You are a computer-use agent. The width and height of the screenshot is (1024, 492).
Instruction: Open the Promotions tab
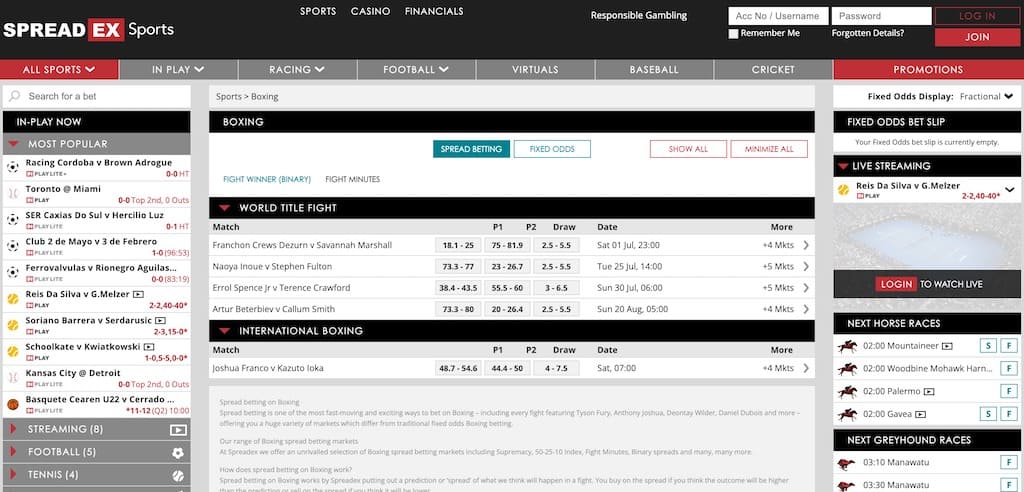pyautogui.click(x=928, y=69)
